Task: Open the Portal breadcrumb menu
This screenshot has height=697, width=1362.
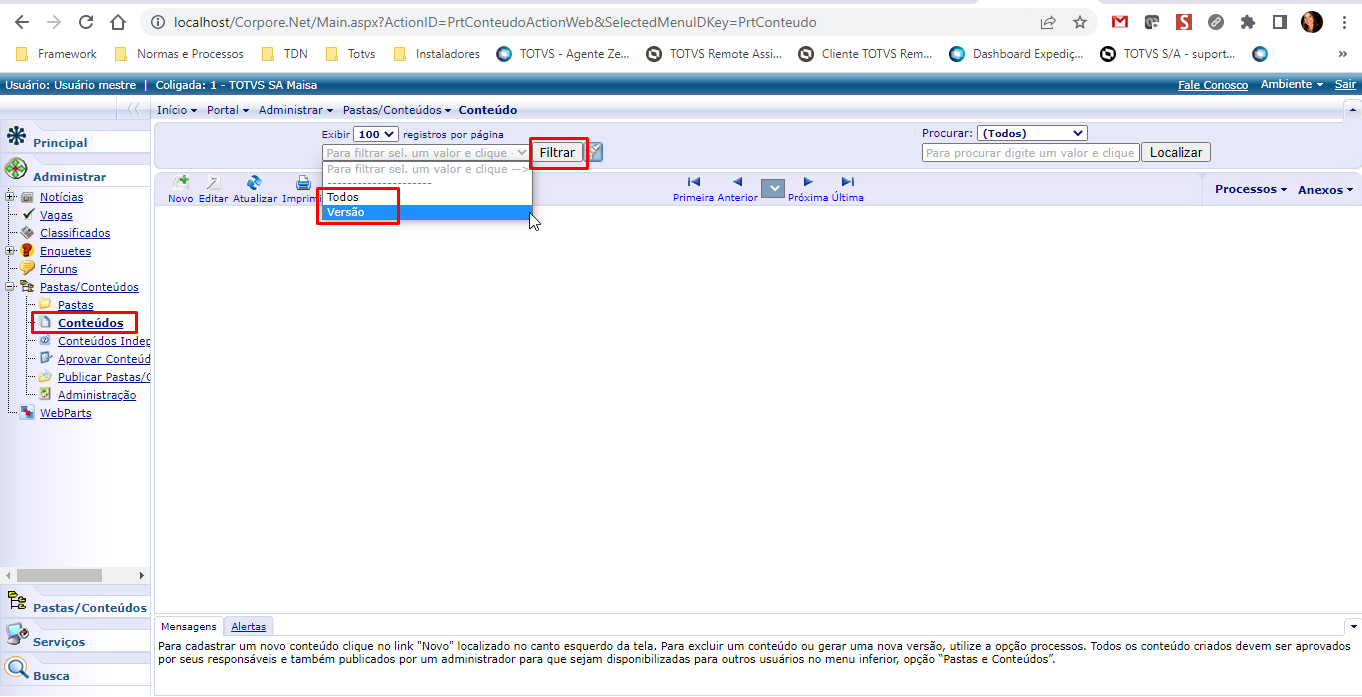Action: (x=228, y=110)
